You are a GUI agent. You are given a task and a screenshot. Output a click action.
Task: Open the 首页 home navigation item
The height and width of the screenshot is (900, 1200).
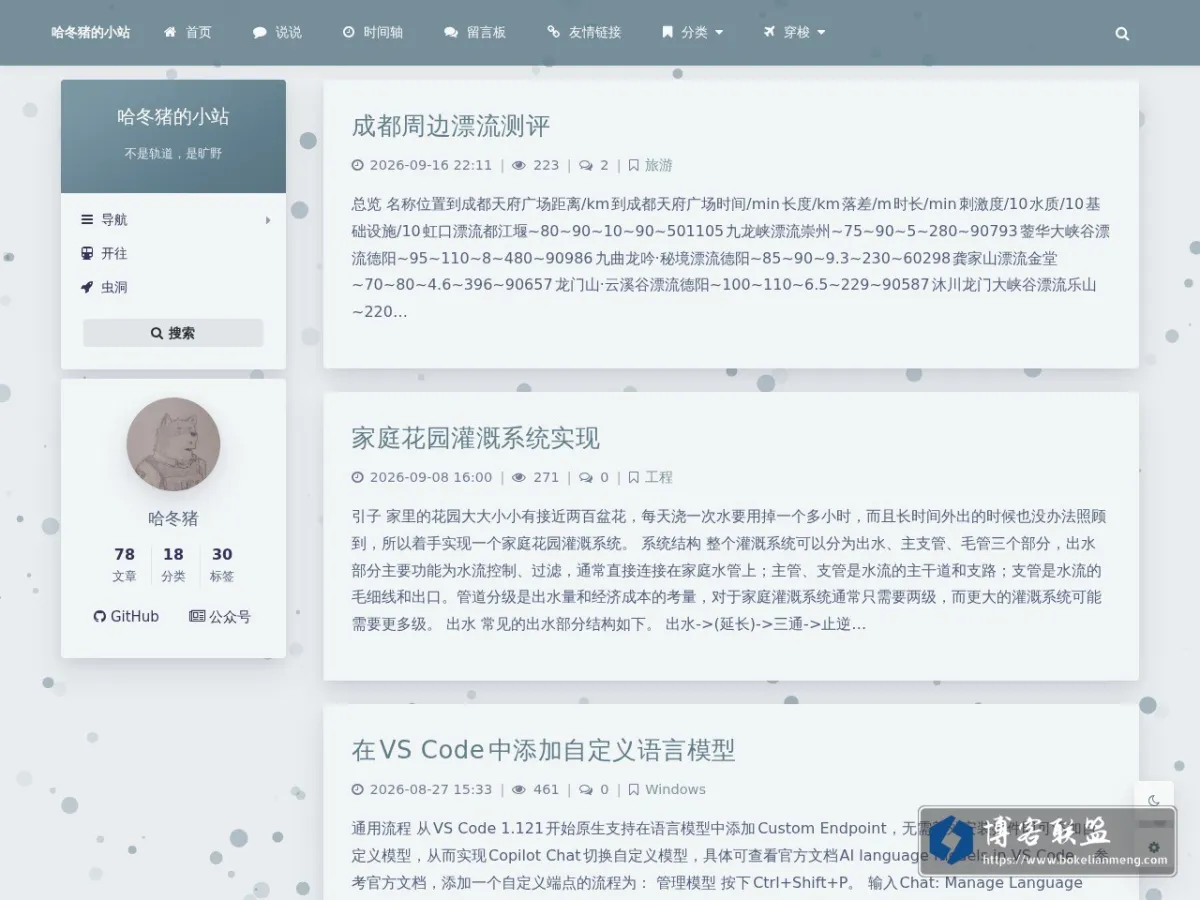pos(188,32)
